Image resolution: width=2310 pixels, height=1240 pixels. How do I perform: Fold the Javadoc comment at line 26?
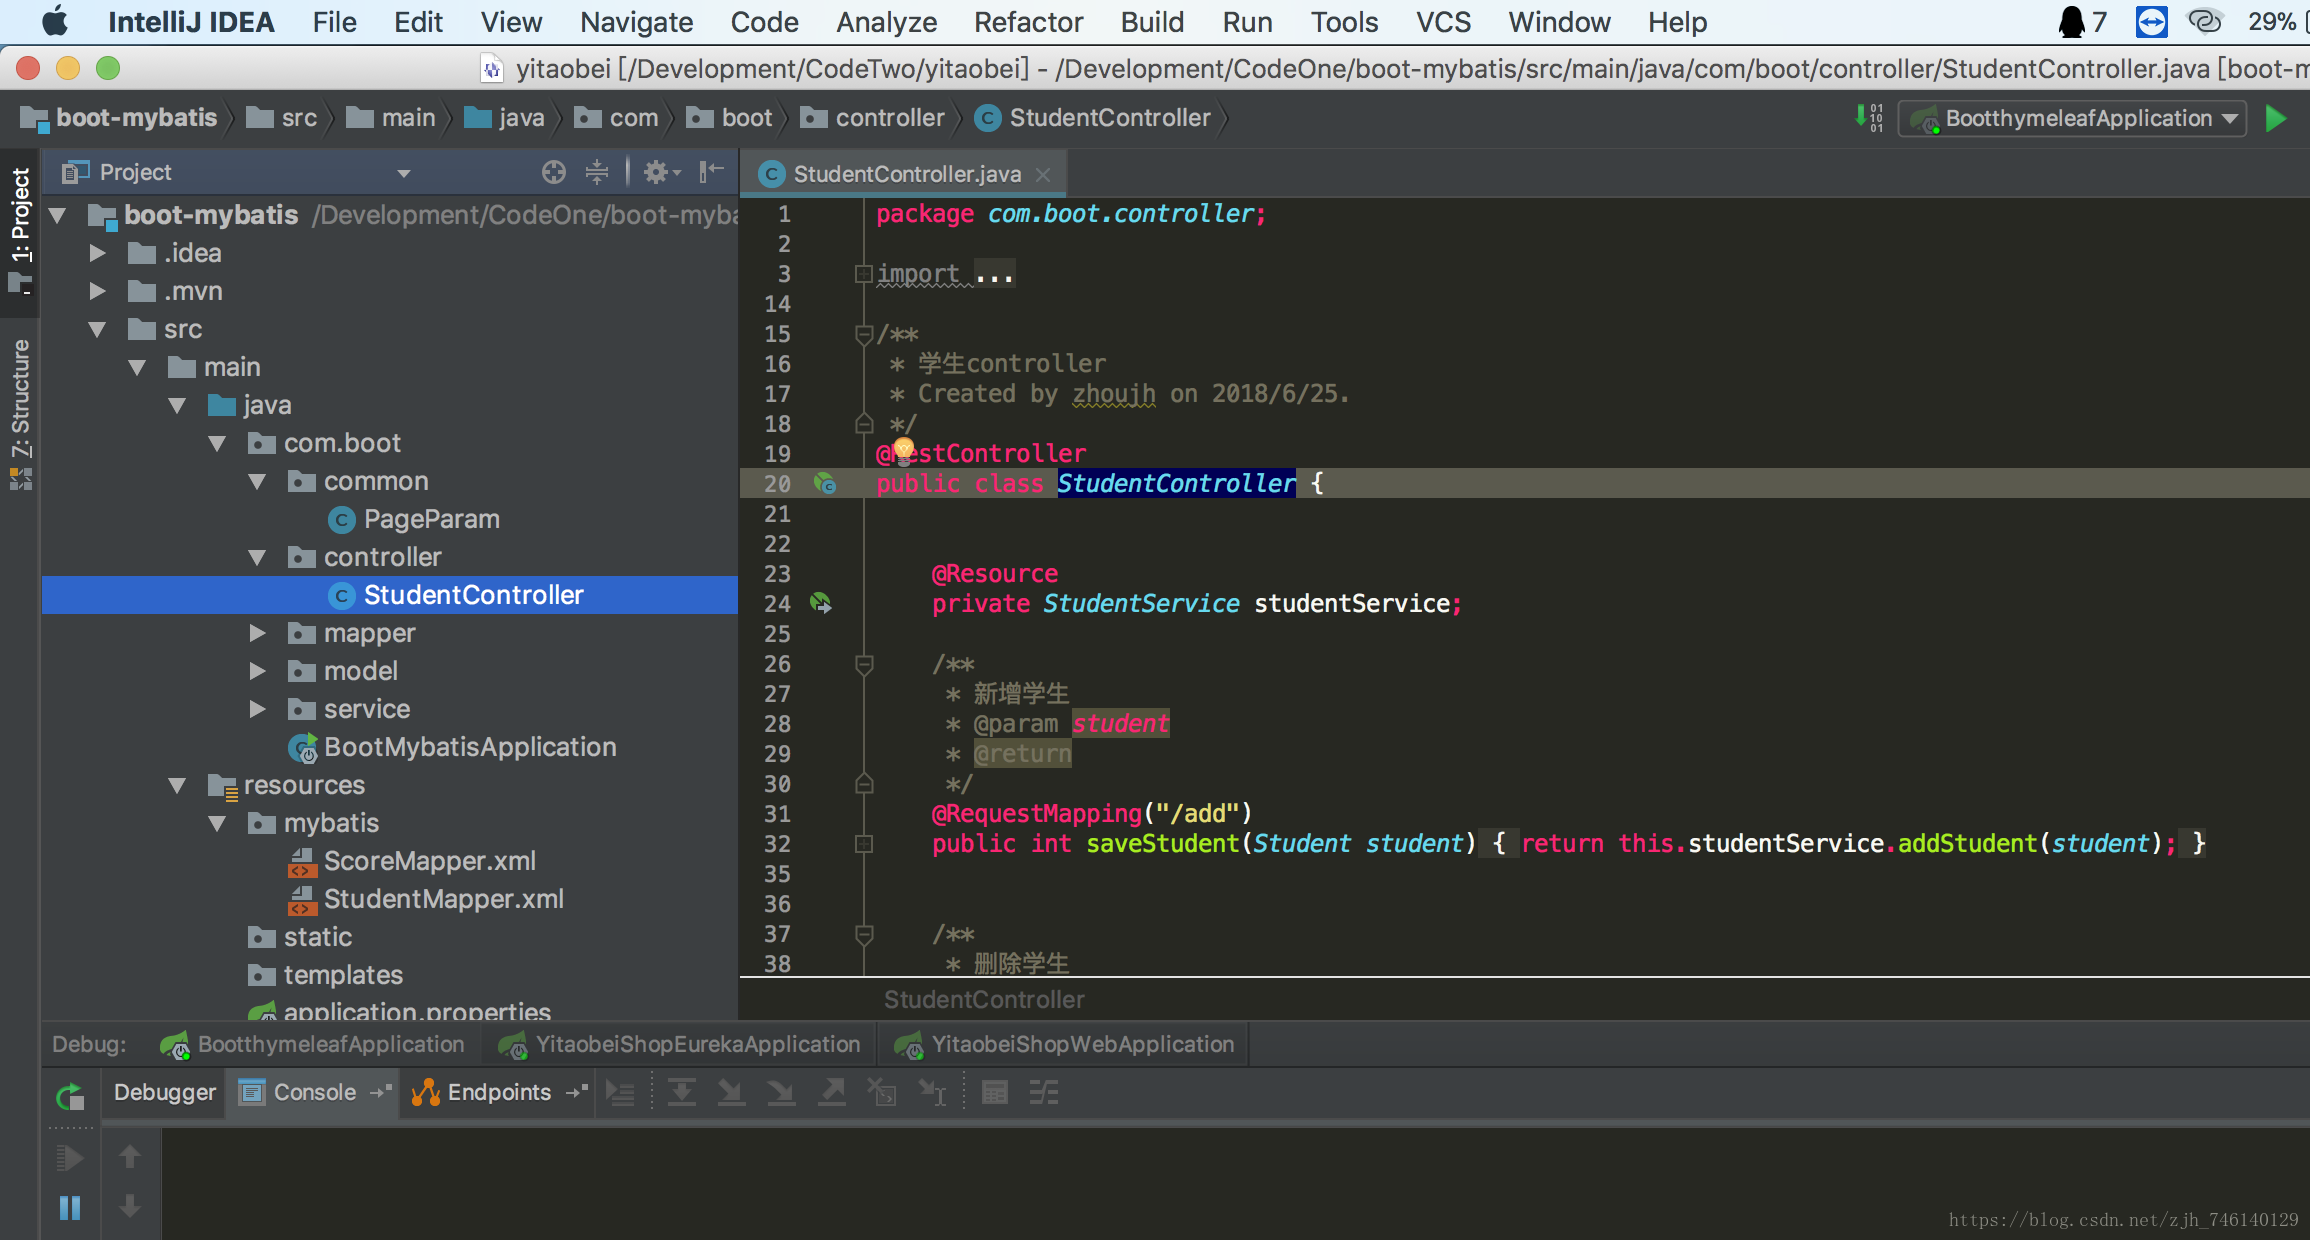[x=864, y=664]
